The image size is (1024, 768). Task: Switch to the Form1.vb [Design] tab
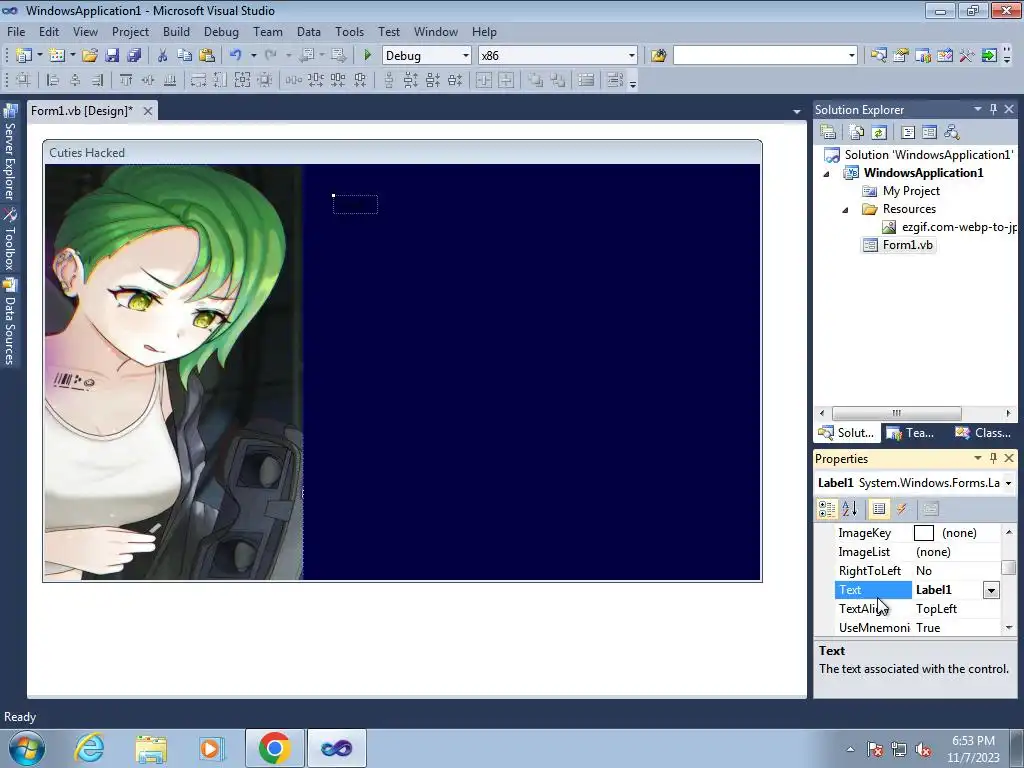pos(82,111)
